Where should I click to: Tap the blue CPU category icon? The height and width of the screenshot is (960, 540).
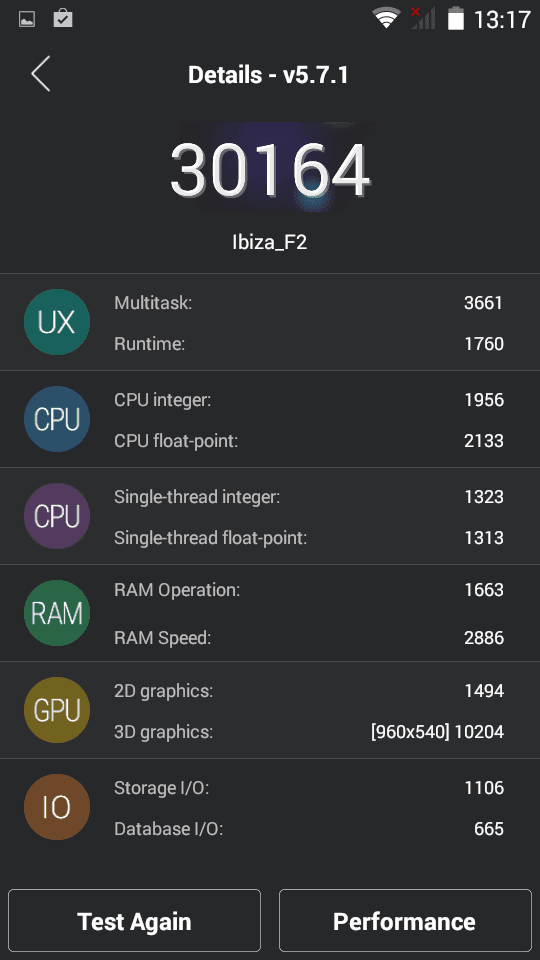pyautogui.click(x=57, y=419)
